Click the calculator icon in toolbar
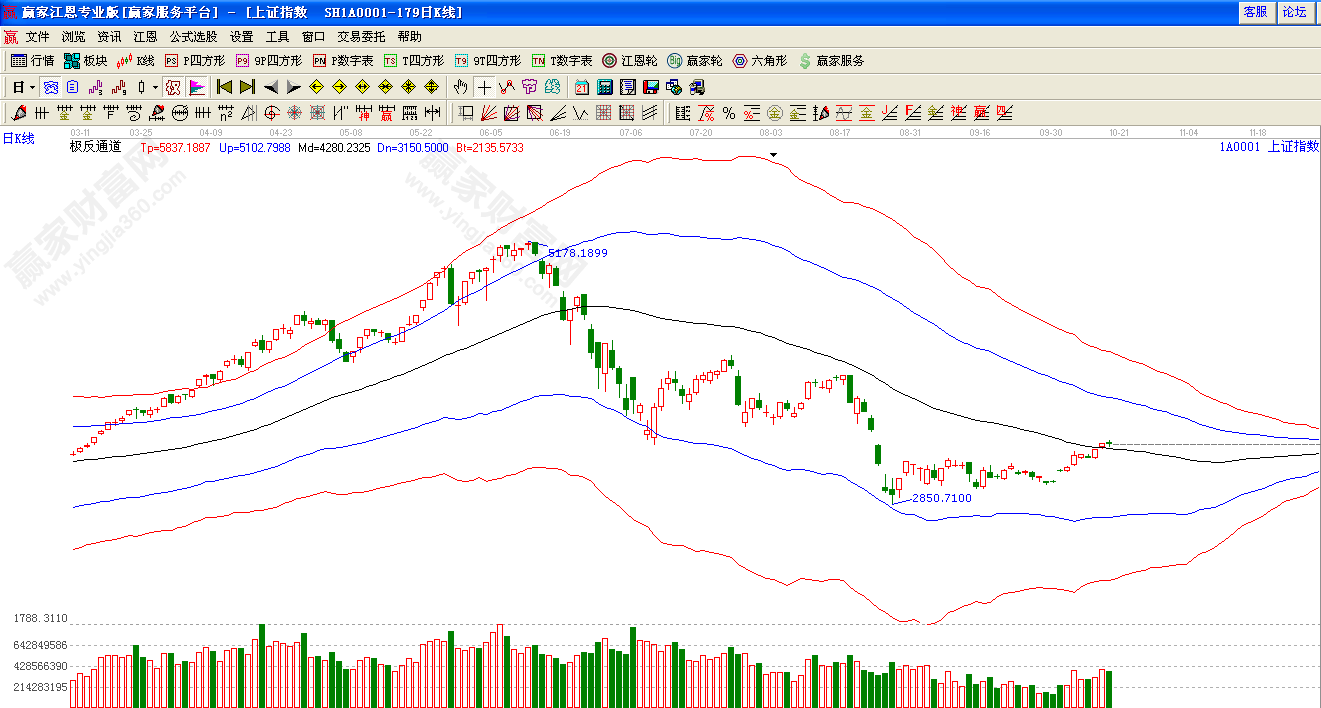1321x708 pixels. [x=605, y=87]
